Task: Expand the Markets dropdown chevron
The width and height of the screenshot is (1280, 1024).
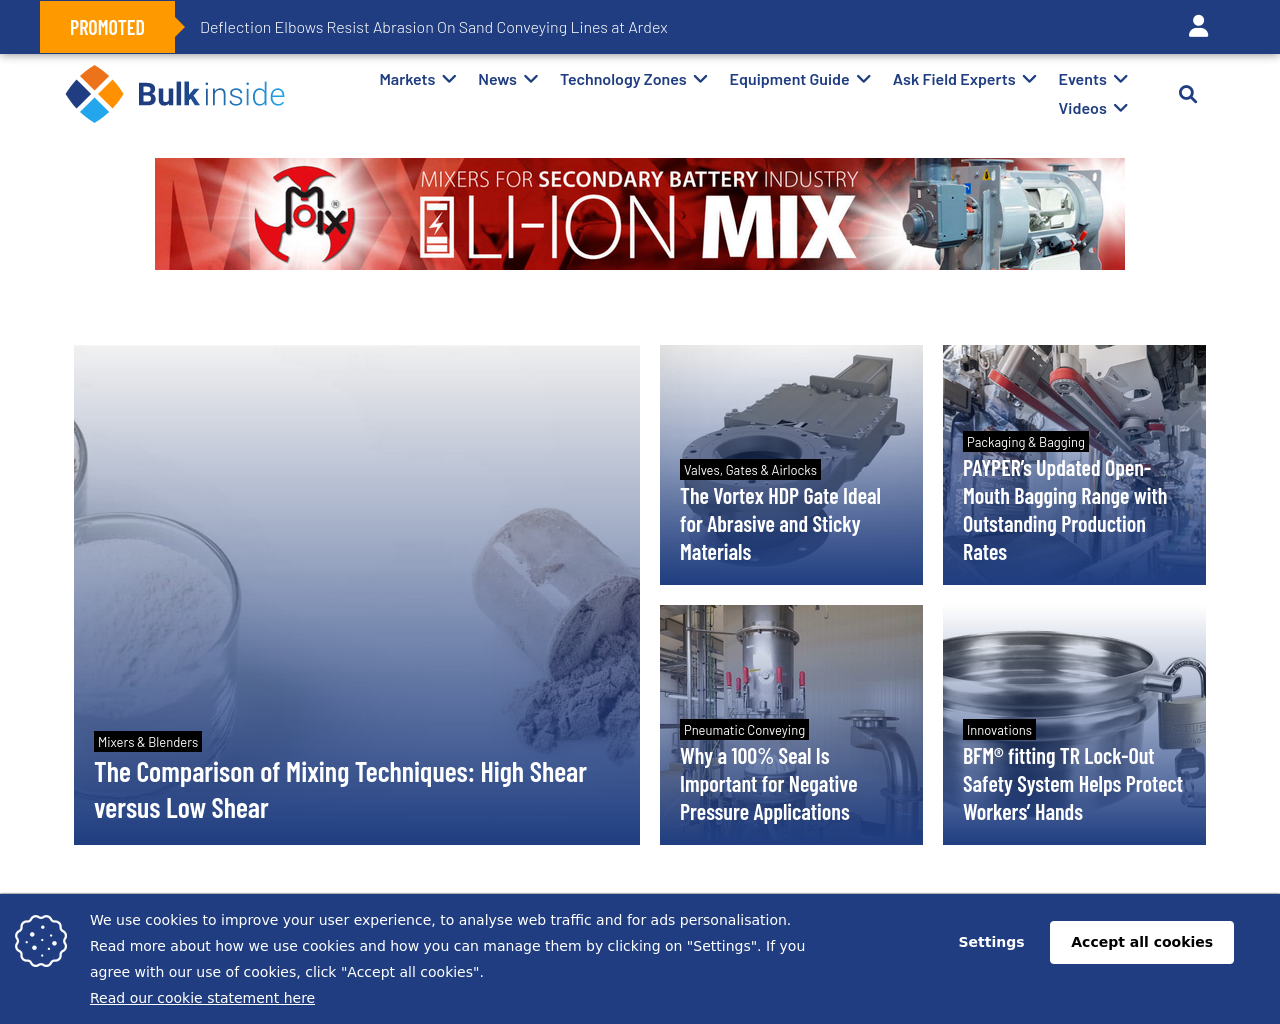Action: tap(449, 79)
